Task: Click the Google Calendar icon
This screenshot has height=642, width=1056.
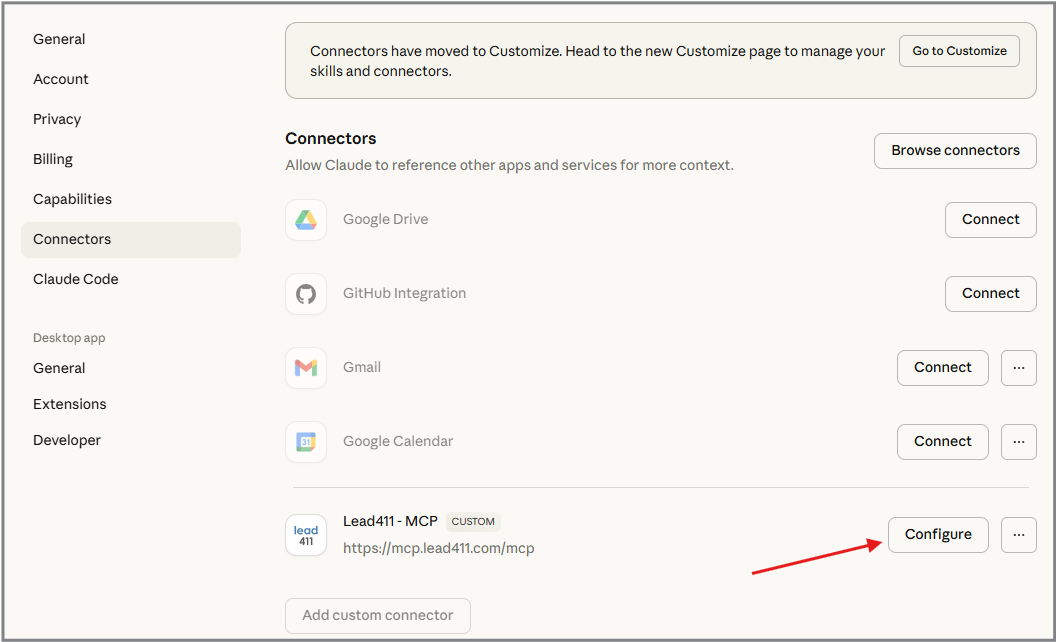Action: (306, 442)
